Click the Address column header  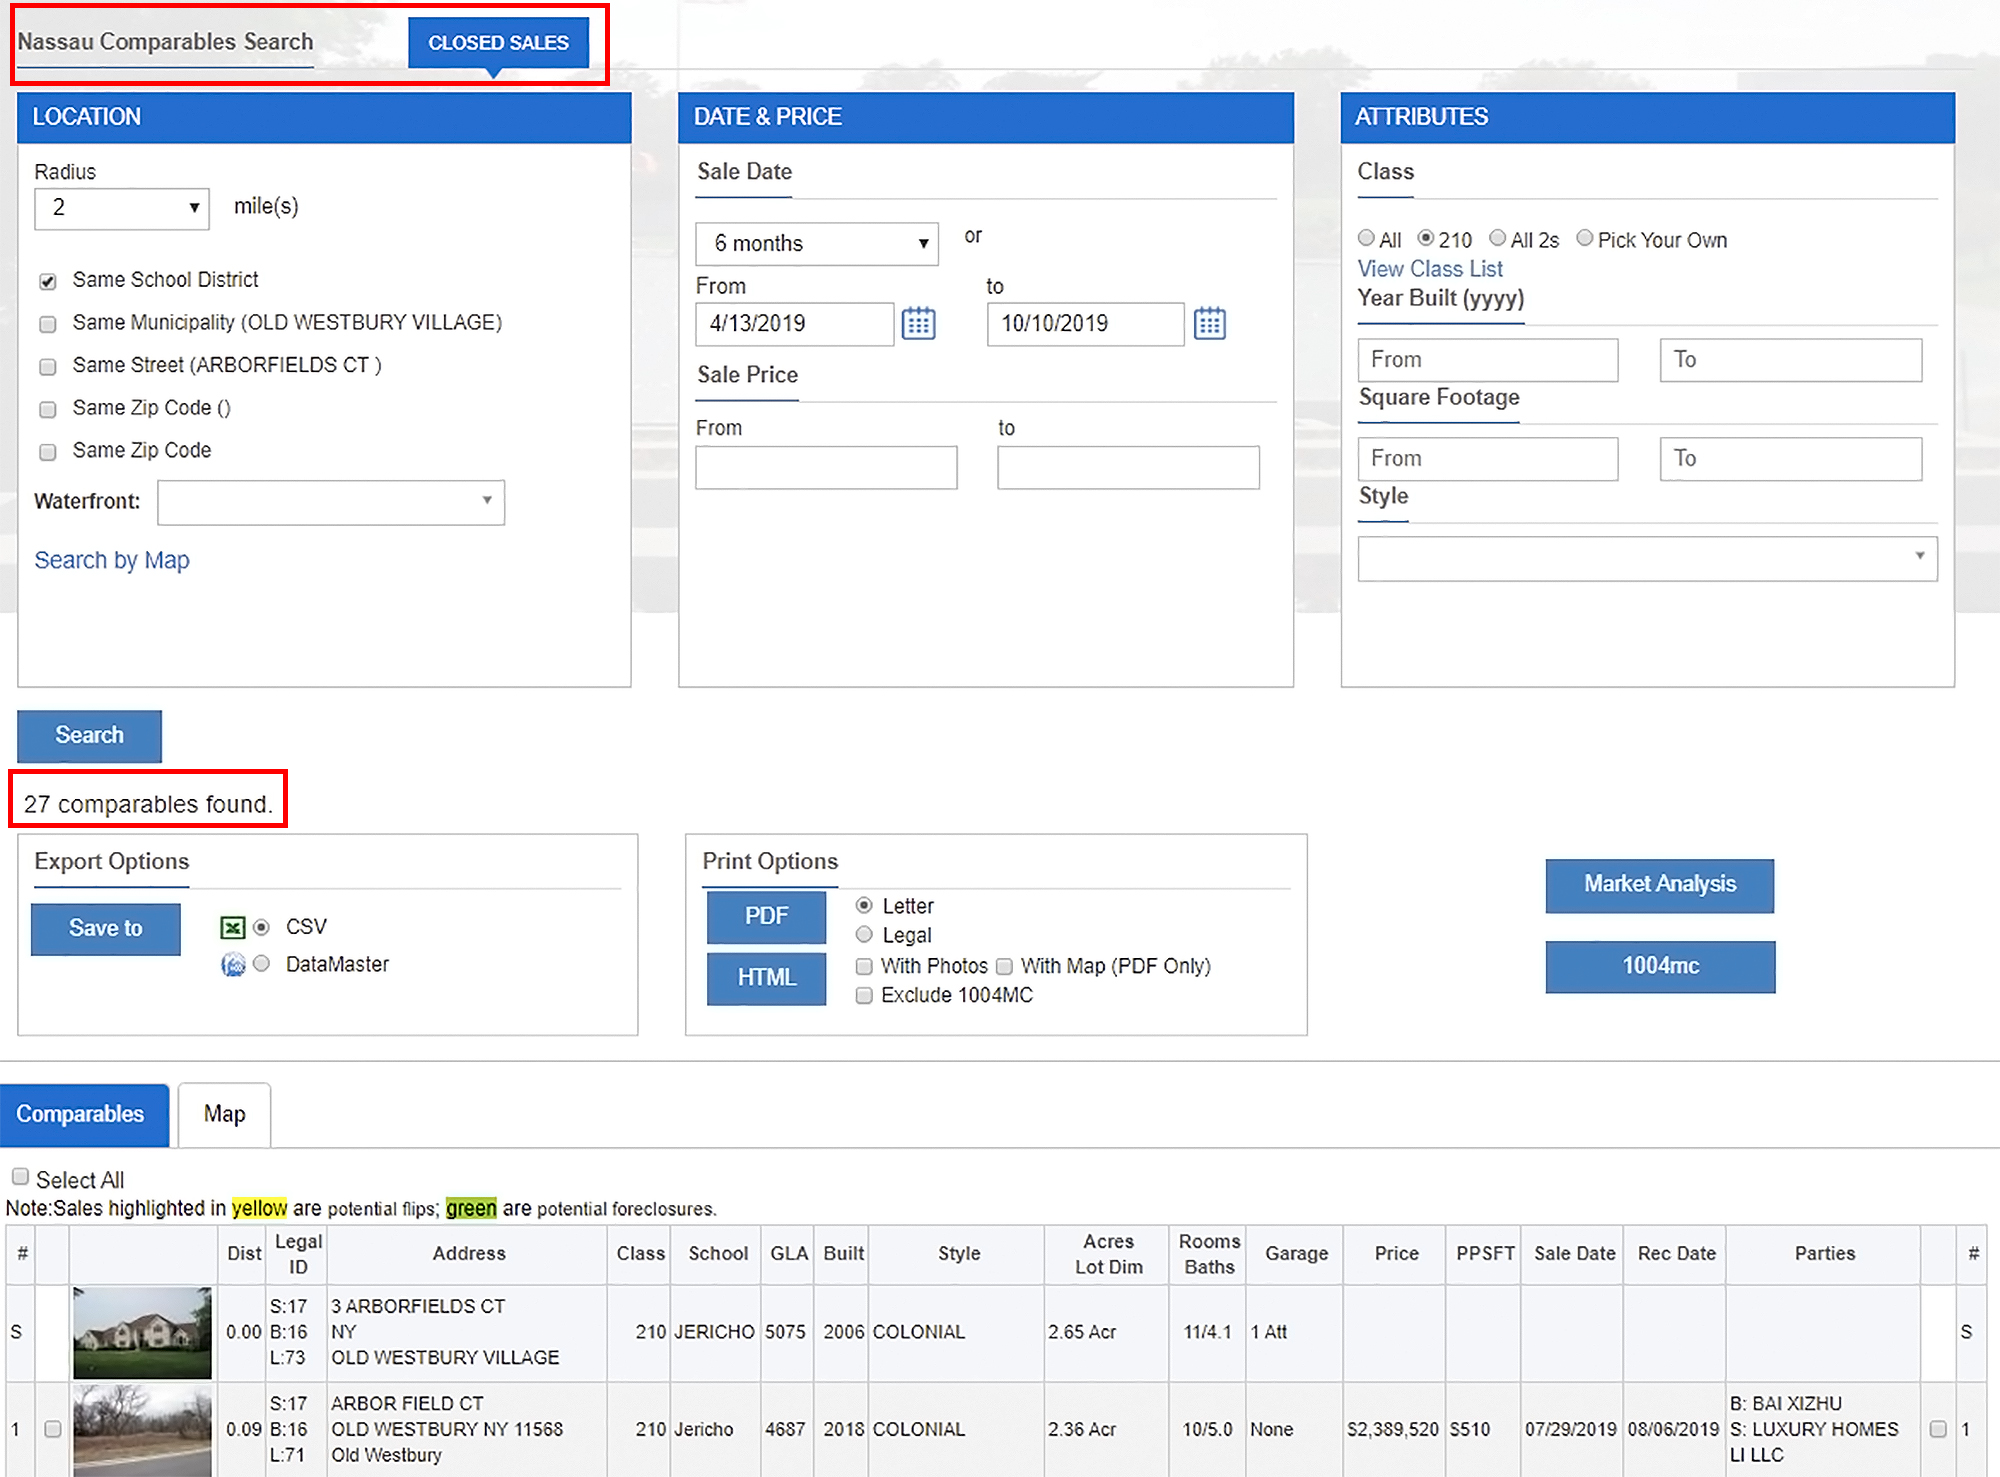(468, 1254)
